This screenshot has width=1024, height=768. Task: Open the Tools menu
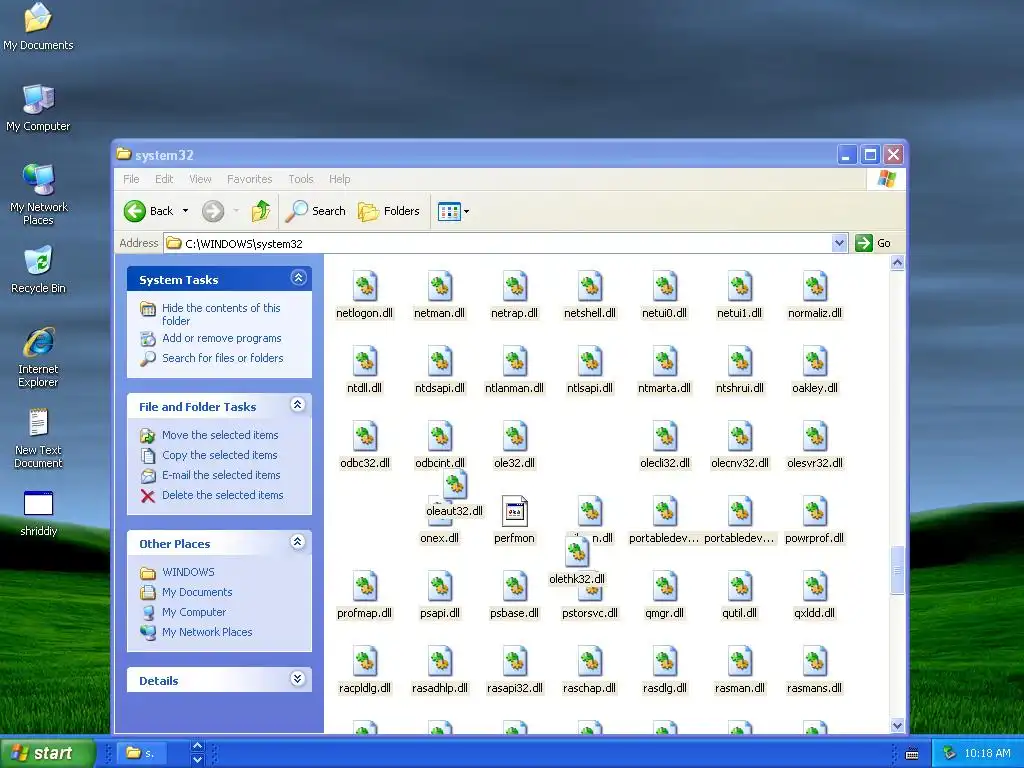[301, 179]
